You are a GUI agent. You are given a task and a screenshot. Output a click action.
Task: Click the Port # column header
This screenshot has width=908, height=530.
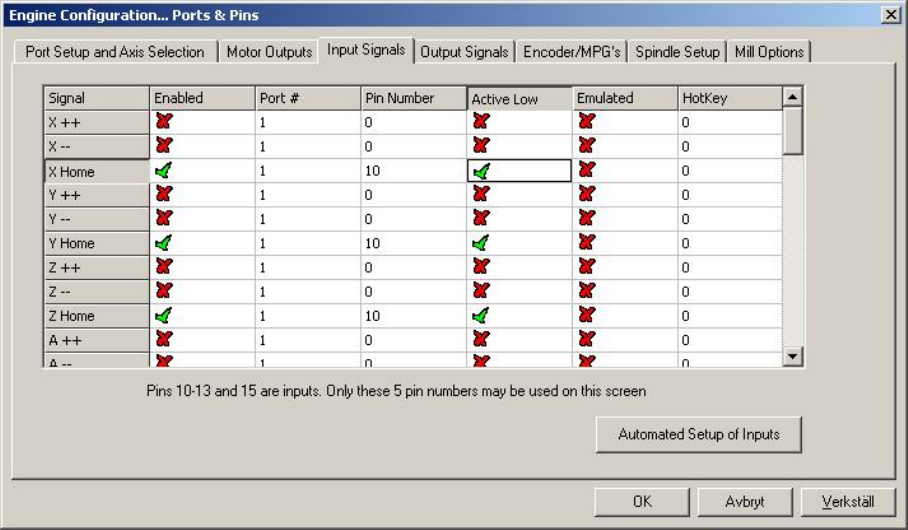coord(308,98)
